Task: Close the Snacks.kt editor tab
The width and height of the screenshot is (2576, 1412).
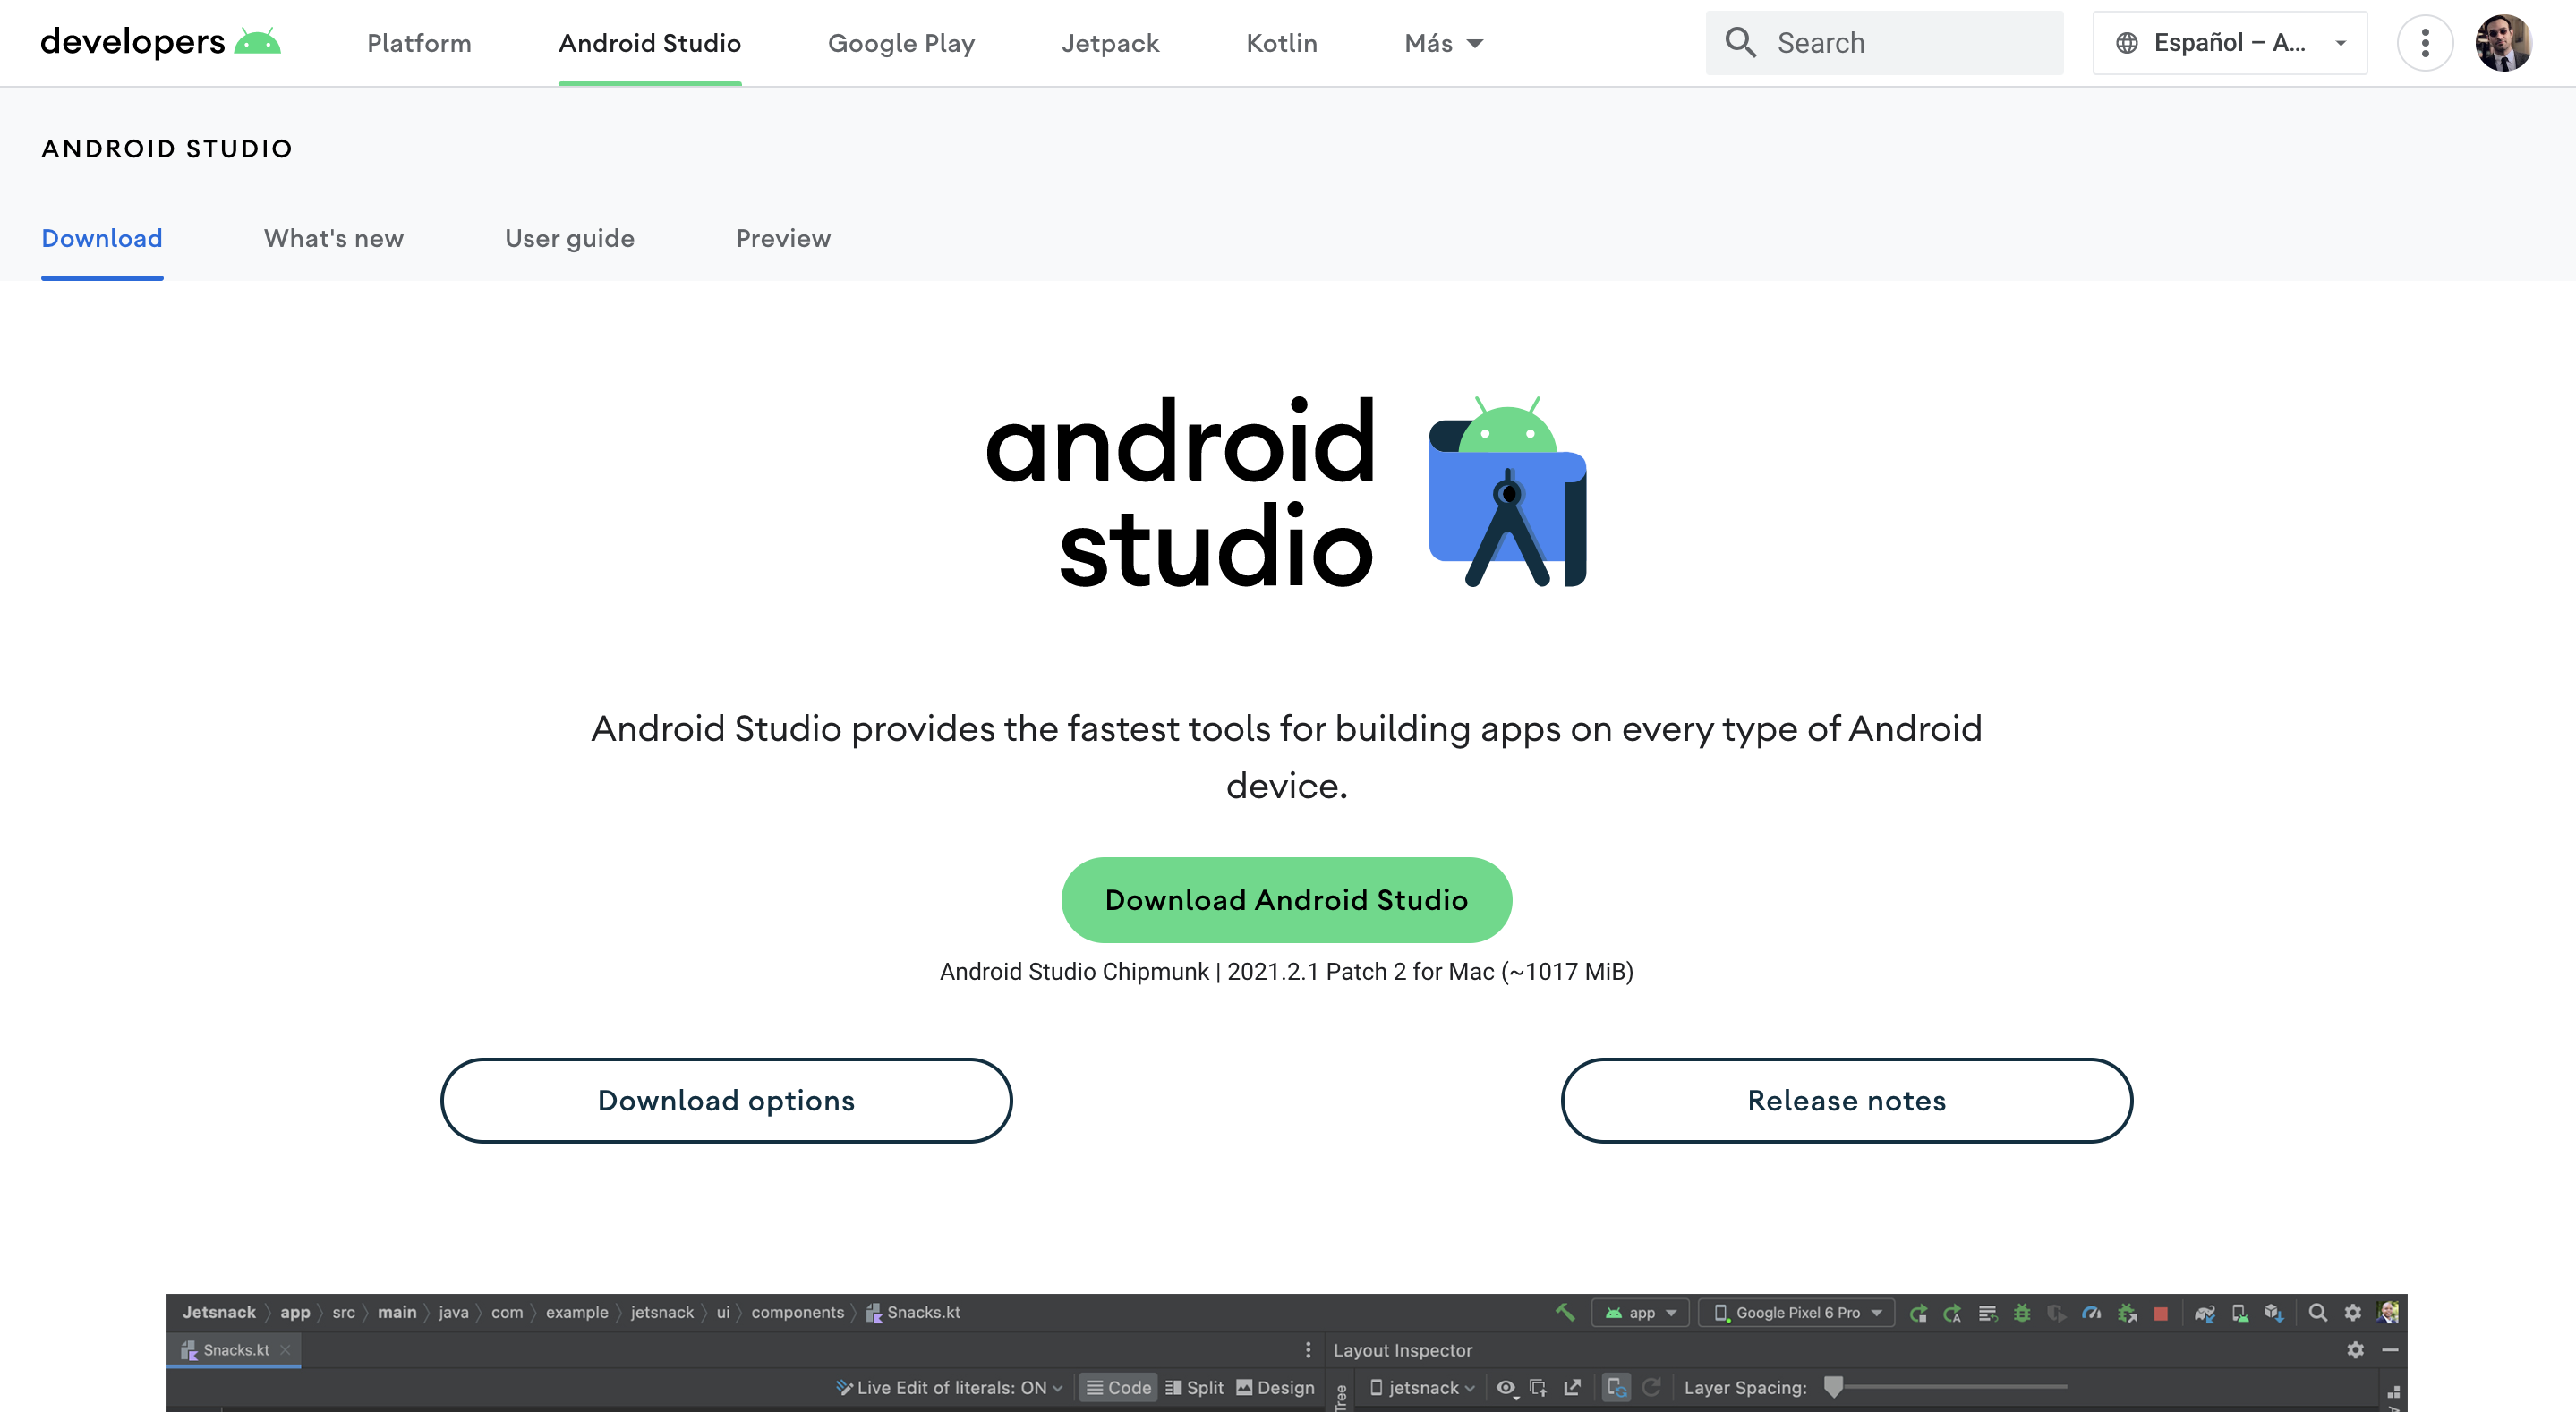Action: 285,1350
